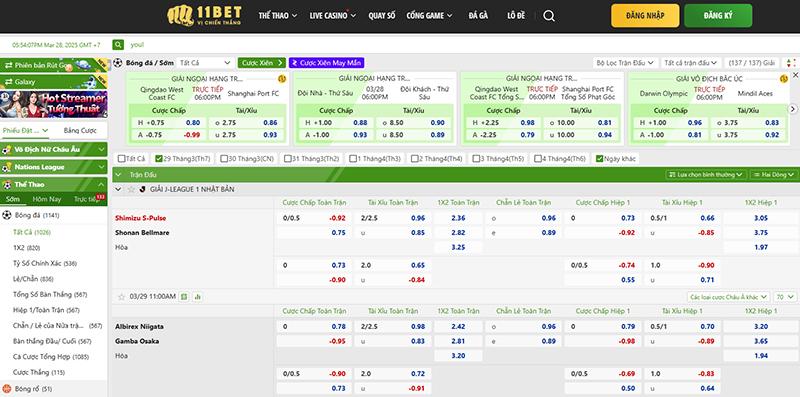Select odds 2.36 for Shimizu S-Pulse 1X2
The width and height of the screenshot is (800, 397).
pos(458,218)
